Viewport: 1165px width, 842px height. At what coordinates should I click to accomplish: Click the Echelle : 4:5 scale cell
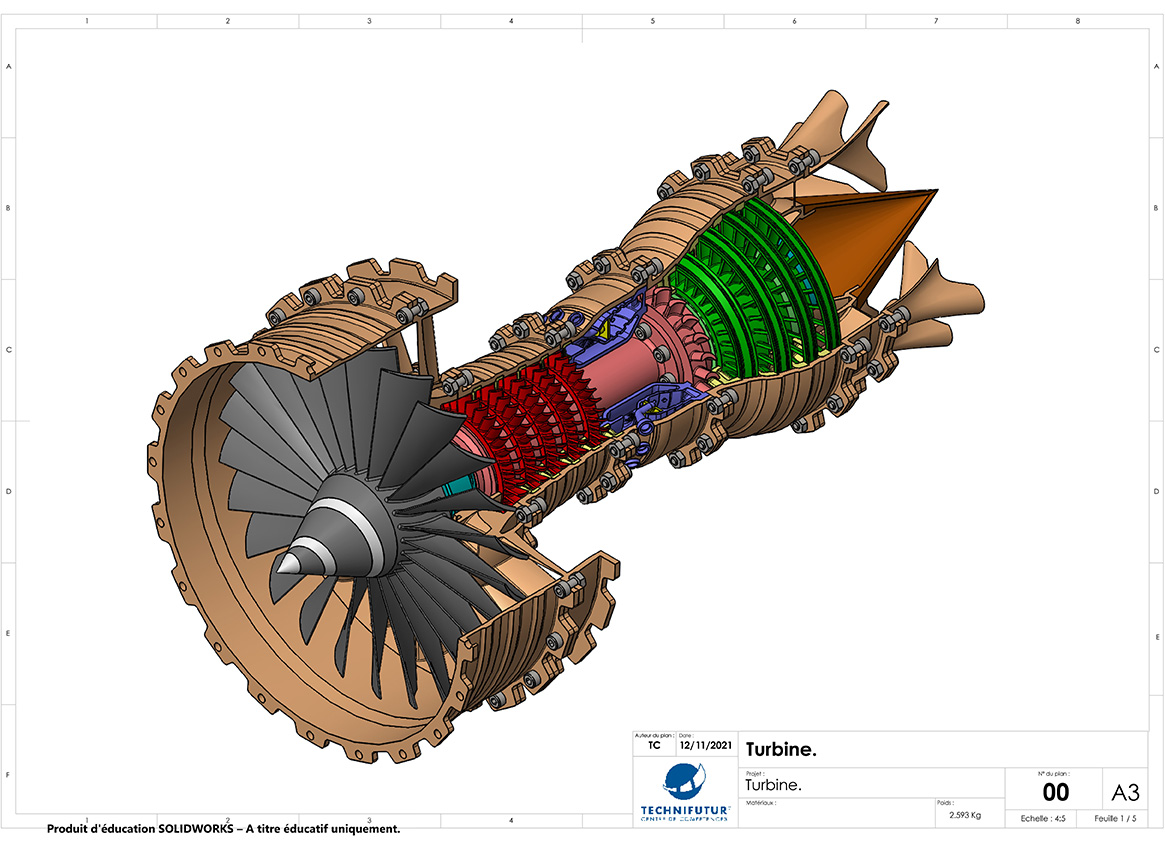click(1042, 818)
